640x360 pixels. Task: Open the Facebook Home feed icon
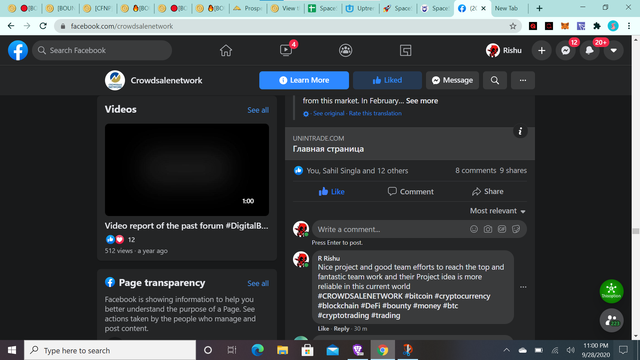click(x=226, y=51)
